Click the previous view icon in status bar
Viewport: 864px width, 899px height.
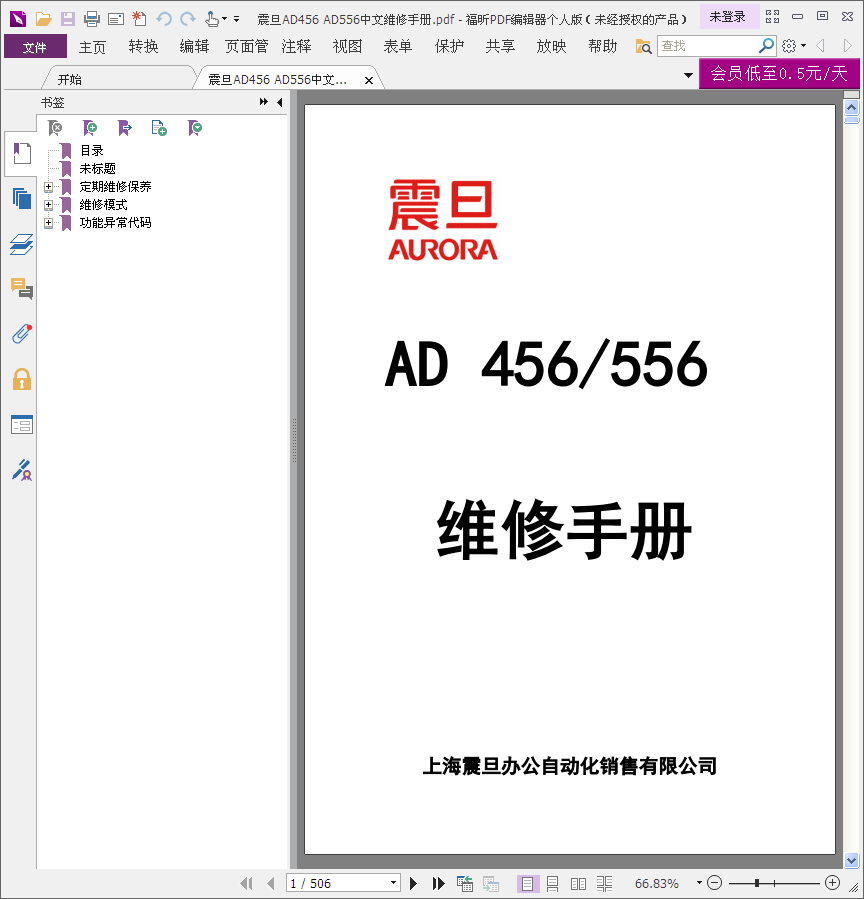pos(465,884)
